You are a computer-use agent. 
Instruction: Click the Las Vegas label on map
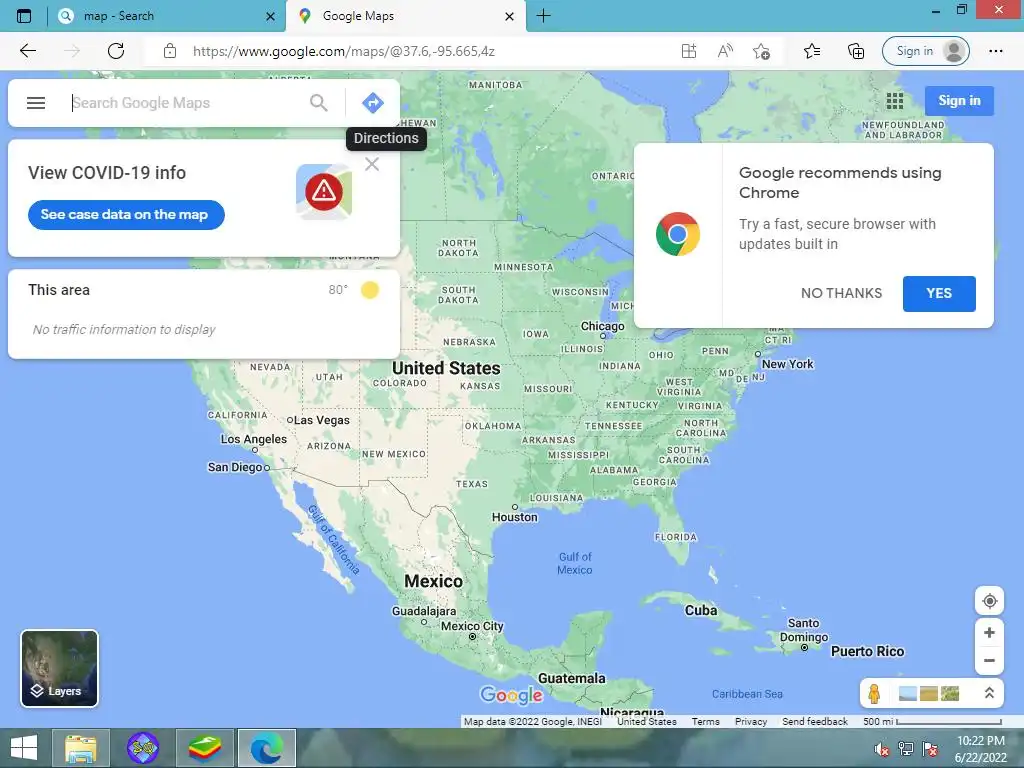pyautogui.click(x=322, y=420)
